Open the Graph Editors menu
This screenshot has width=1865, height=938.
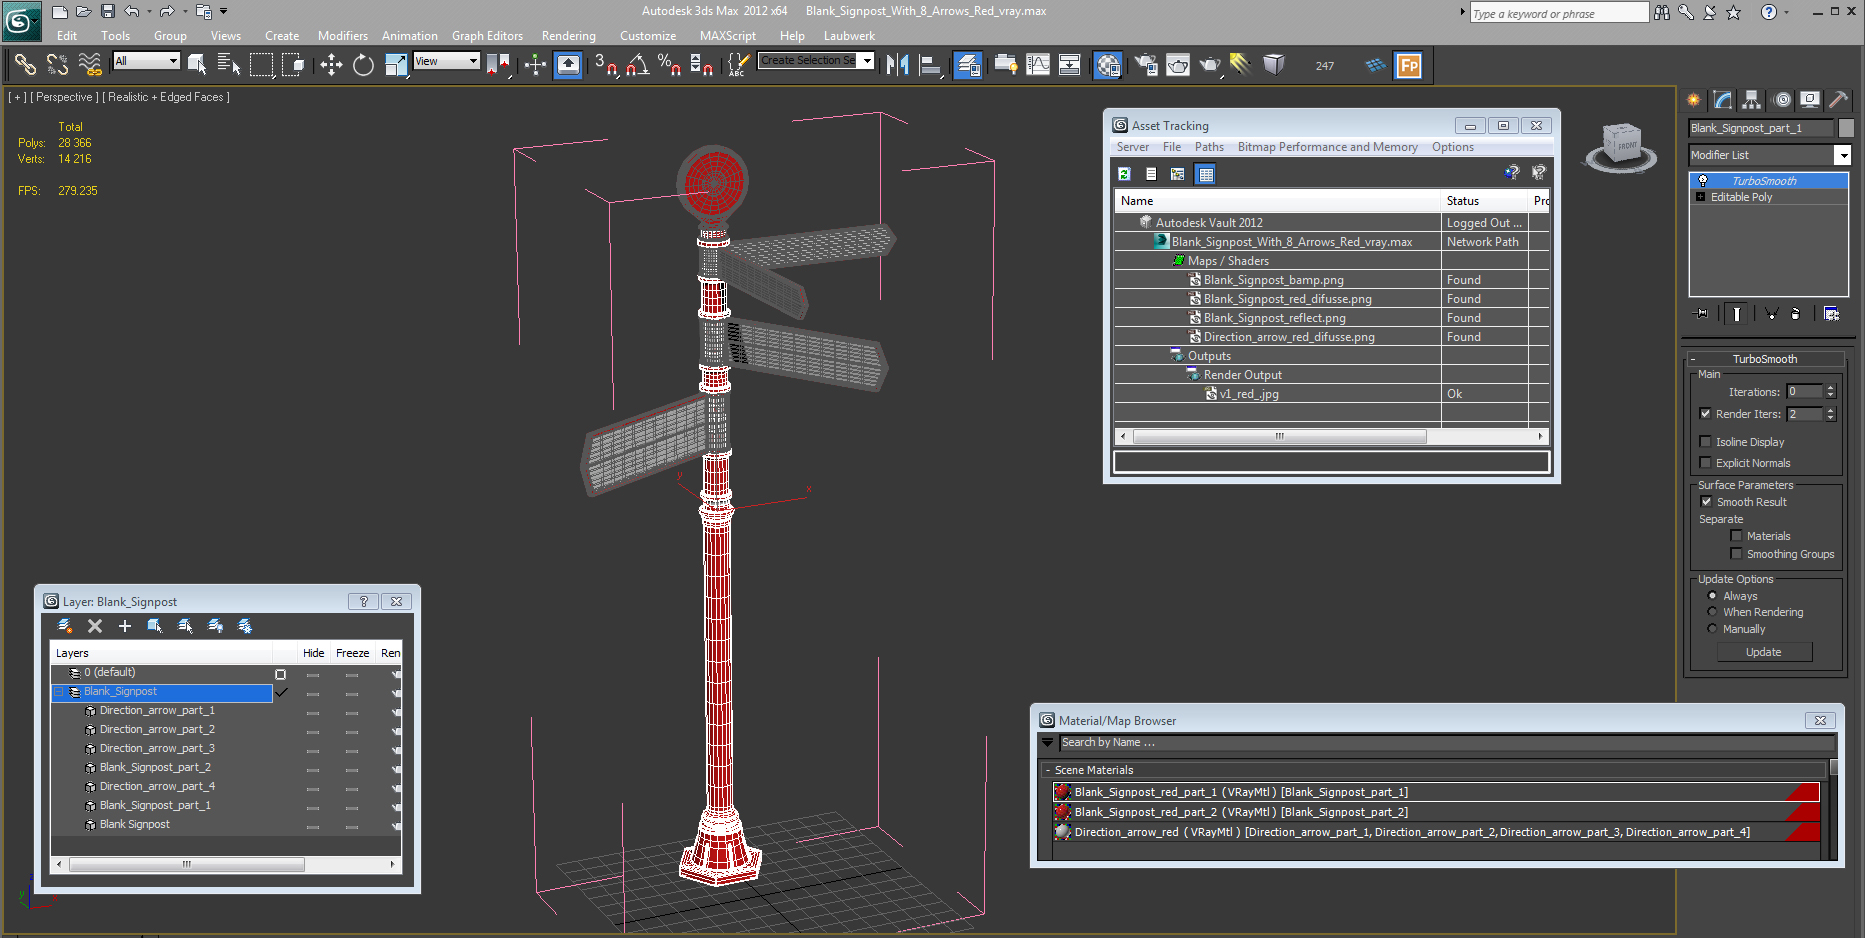coord(487,36)
